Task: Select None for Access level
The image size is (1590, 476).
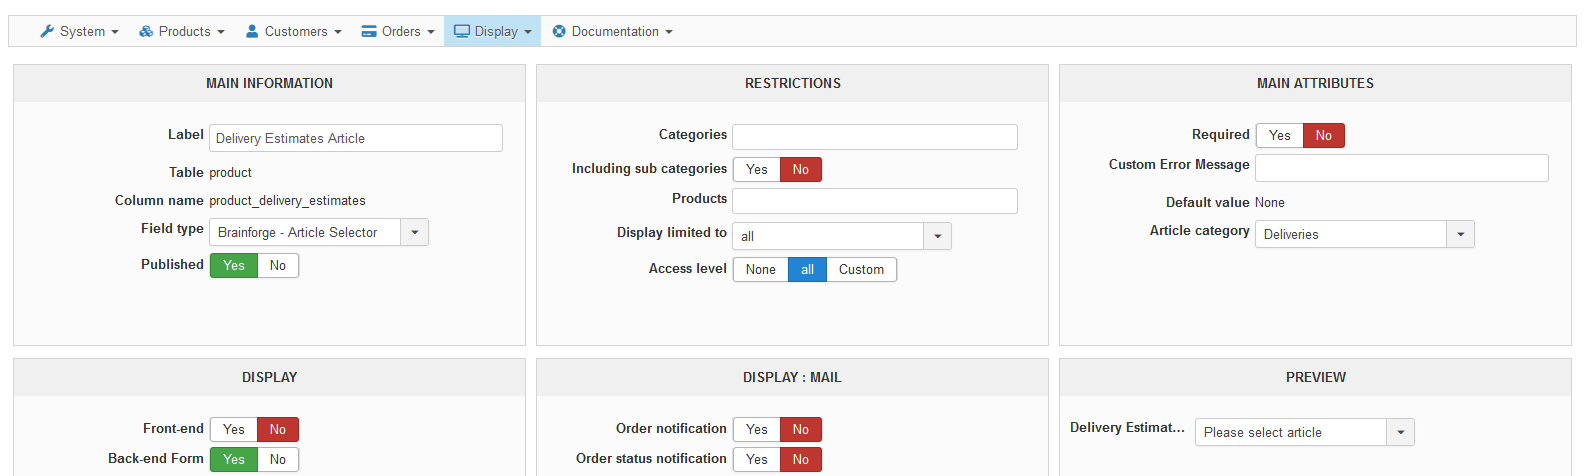Action: pos(760,269)
